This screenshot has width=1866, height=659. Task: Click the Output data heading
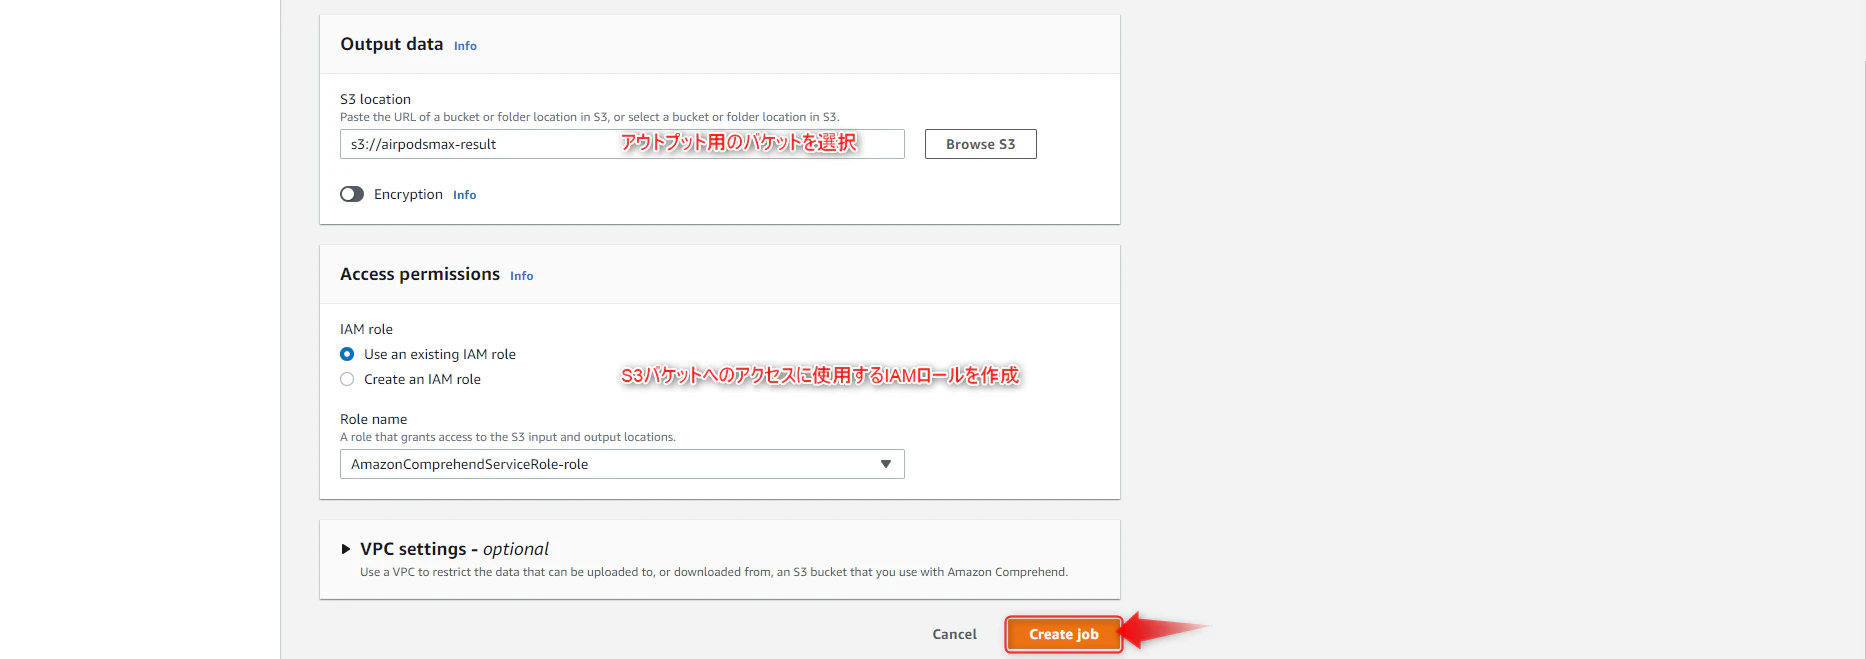pos(391,44)
